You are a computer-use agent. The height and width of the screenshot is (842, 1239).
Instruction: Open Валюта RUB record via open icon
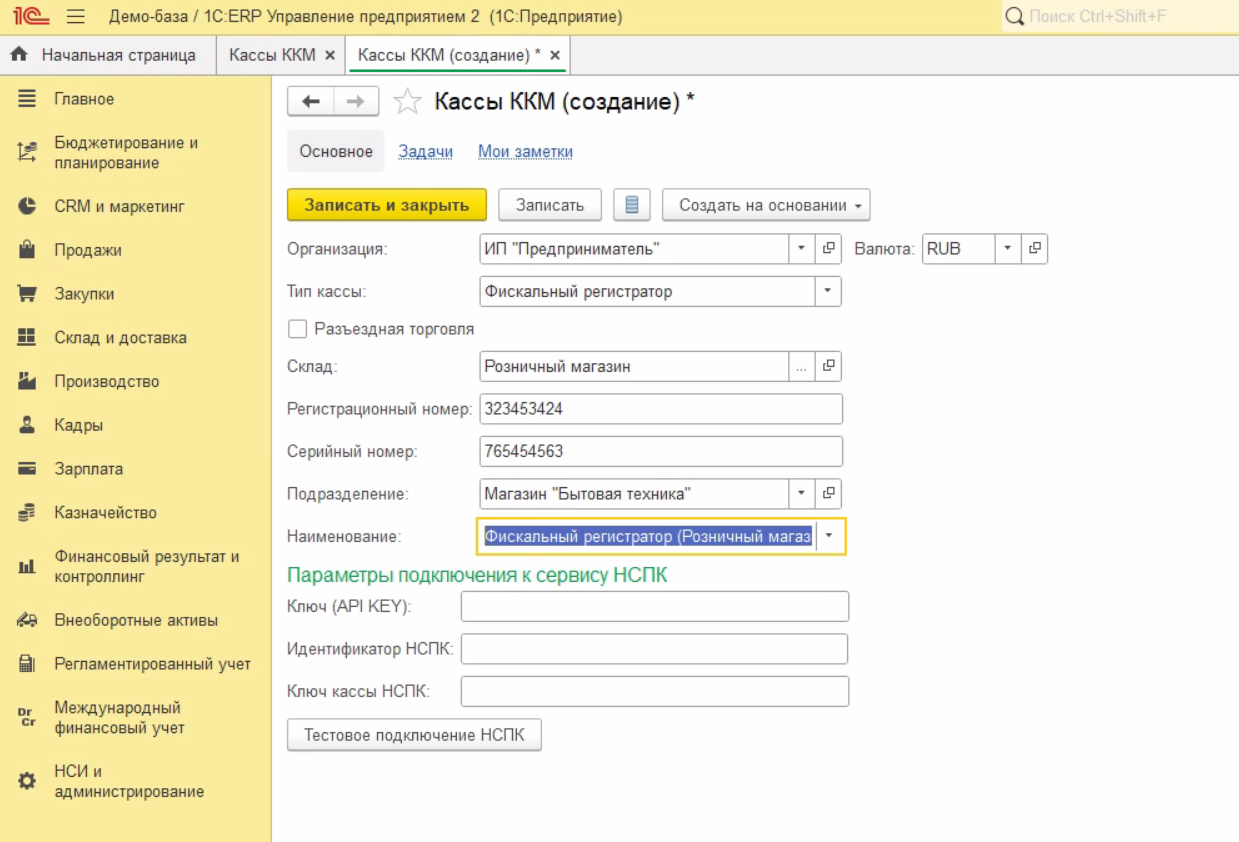[x=1034, y=249]
